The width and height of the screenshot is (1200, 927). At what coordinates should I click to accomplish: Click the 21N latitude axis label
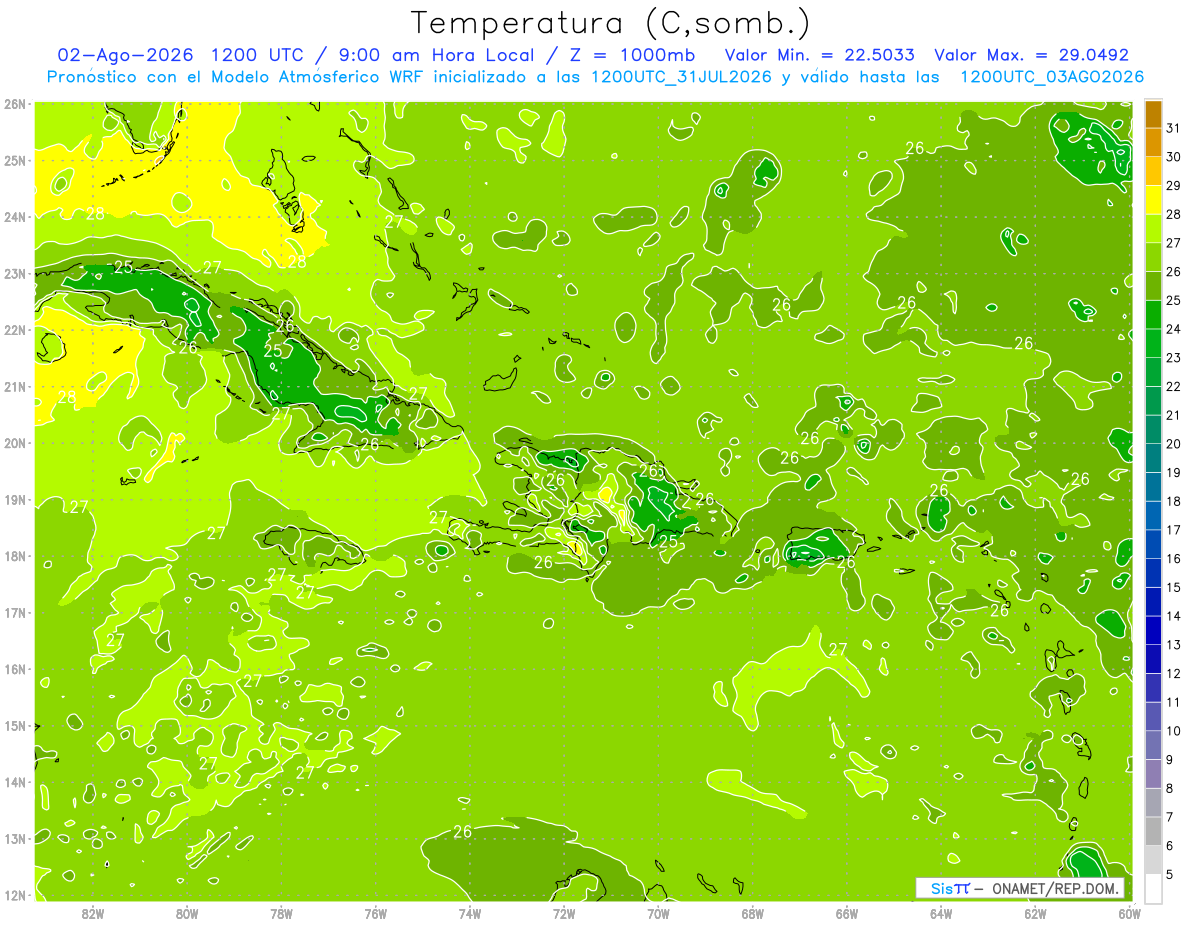click(x=15, y=387)
